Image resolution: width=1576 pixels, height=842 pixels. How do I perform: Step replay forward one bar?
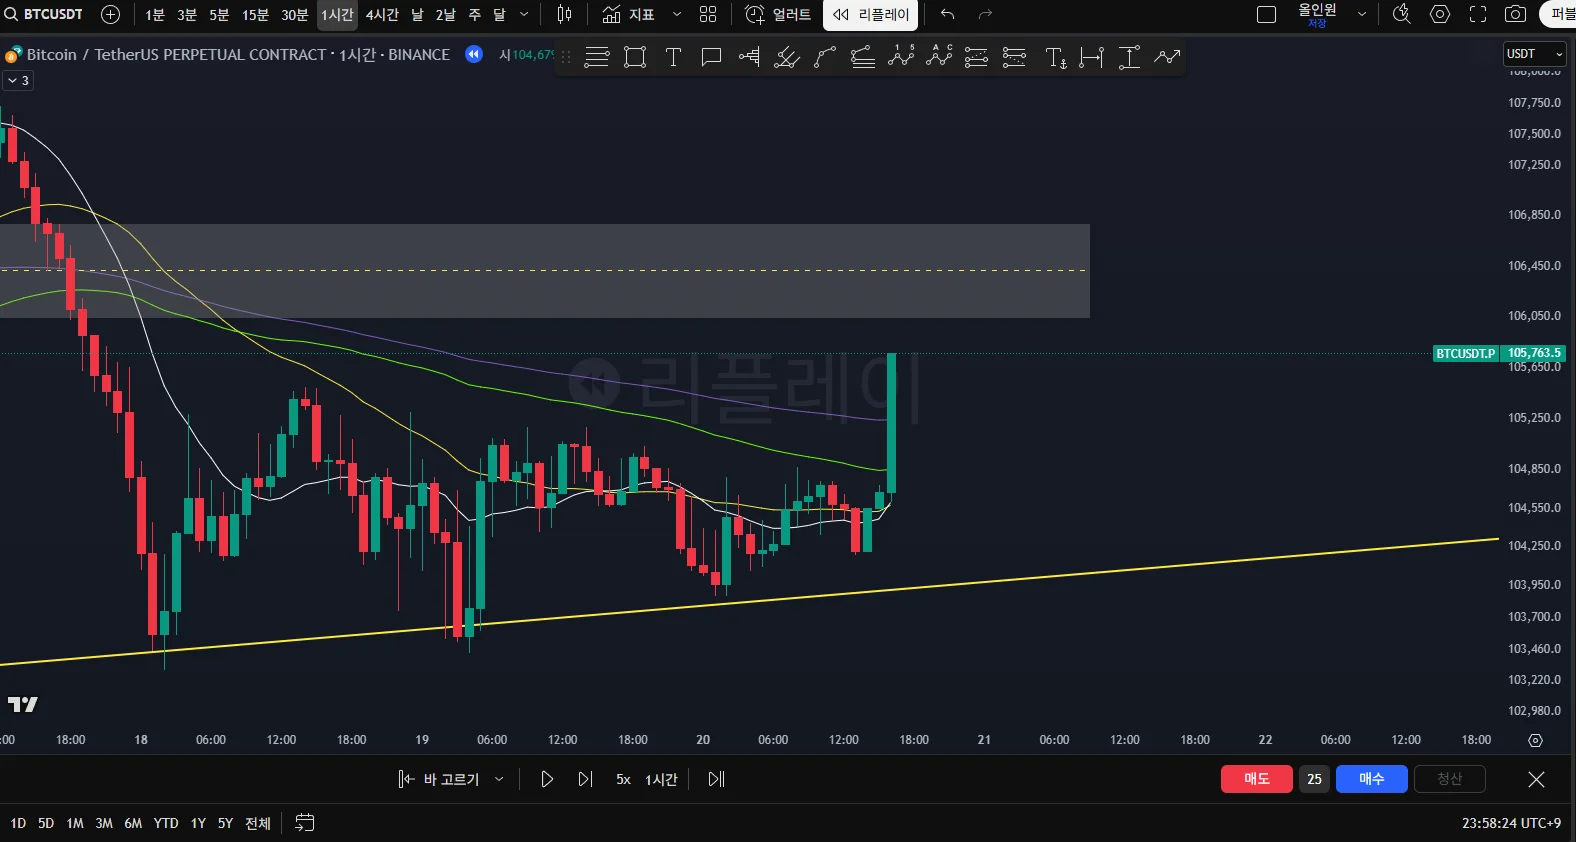(585, 779)
